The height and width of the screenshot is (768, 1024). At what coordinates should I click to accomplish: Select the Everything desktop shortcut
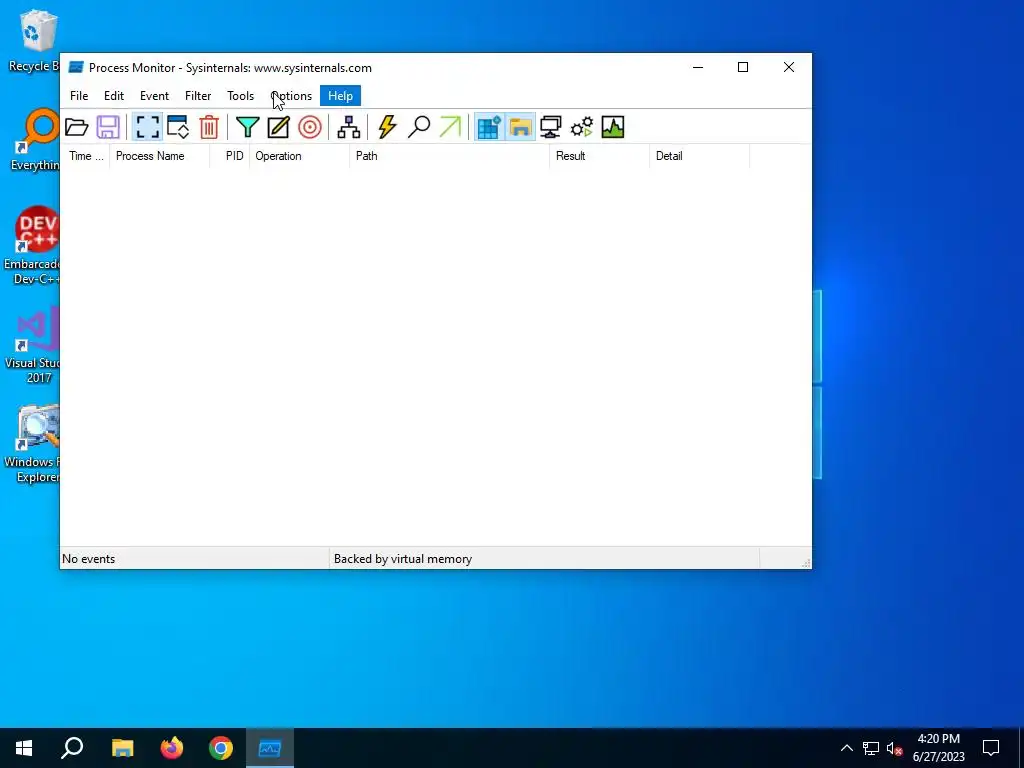(37, 140)
